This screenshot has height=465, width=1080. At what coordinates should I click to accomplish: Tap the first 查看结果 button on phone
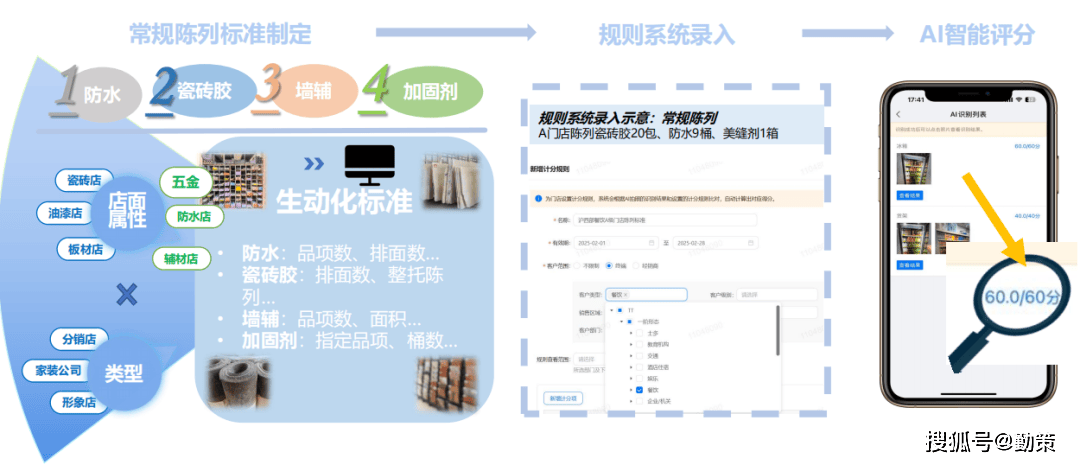click(x=911, y=194)
